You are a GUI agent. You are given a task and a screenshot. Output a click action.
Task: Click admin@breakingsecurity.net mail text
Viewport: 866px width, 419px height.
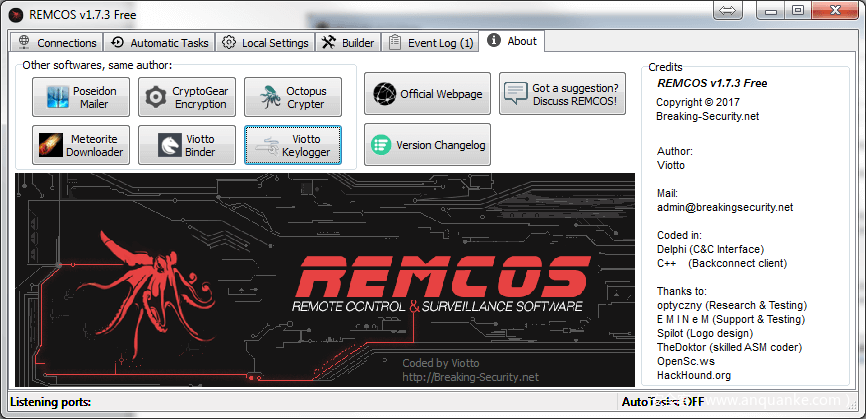click(725, 208)
